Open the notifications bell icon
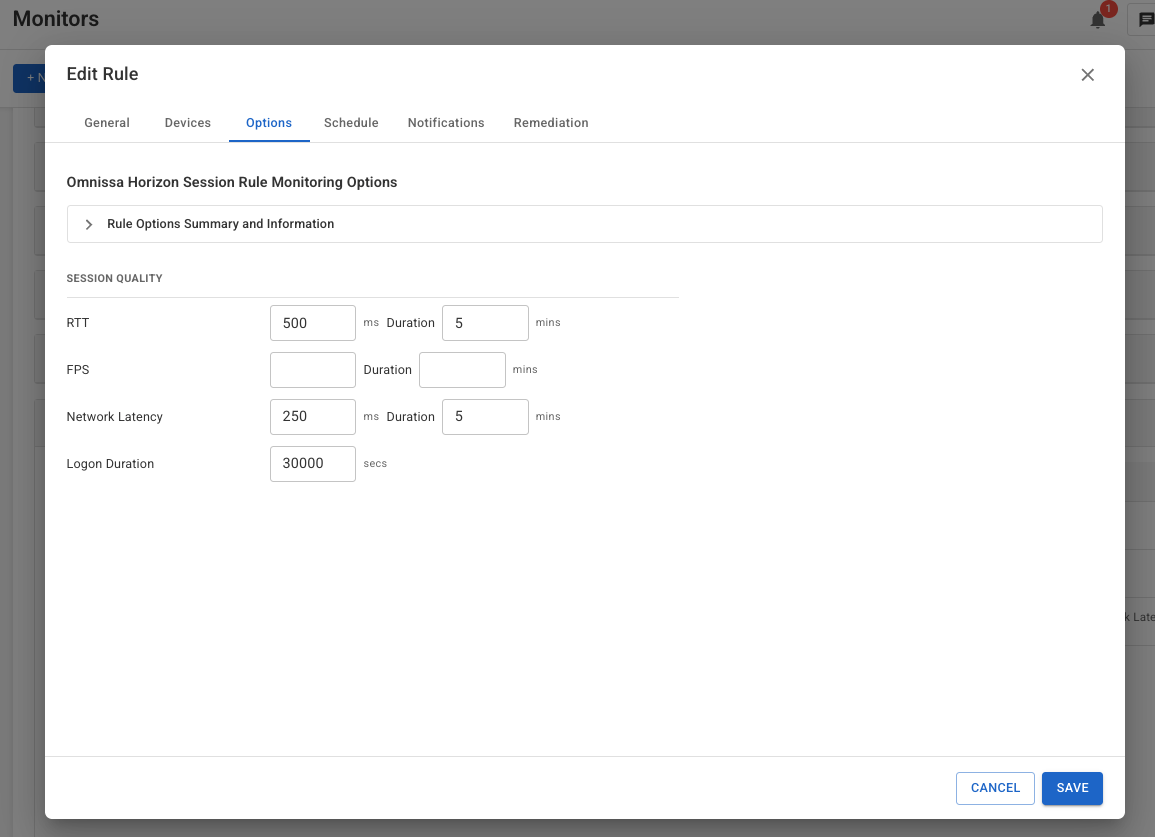The width and height of the screenshot is (1155, 837). click(1098, 20)
